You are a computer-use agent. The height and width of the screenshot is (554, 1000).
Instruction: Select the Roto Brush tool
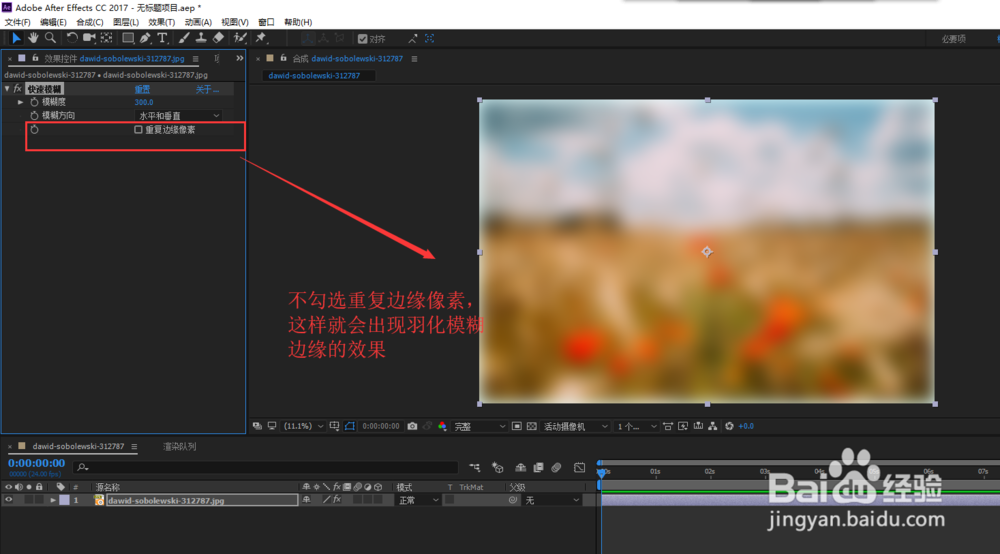[x=240, y=38]
